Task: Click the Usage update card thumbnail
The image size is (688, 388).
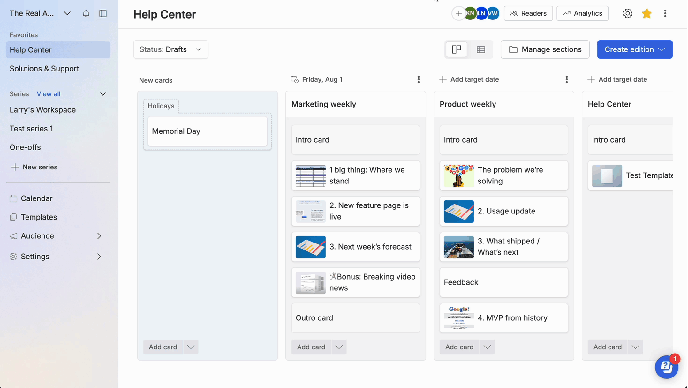Action: click(459, 211)
